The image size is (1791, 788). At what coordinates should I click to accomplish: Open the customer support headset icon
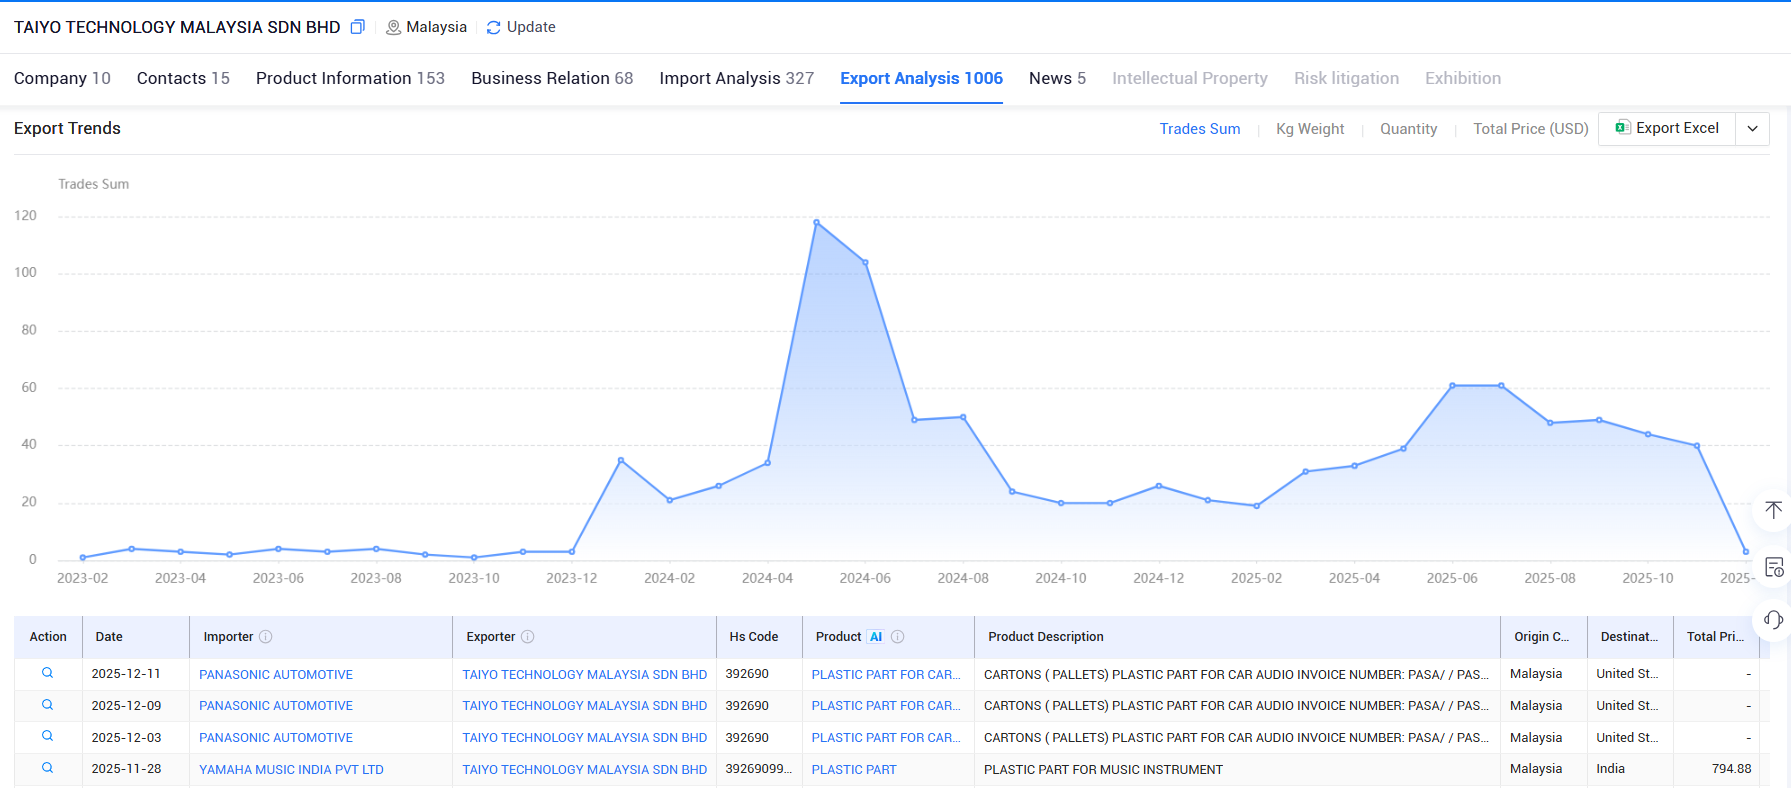(1774, 620)
